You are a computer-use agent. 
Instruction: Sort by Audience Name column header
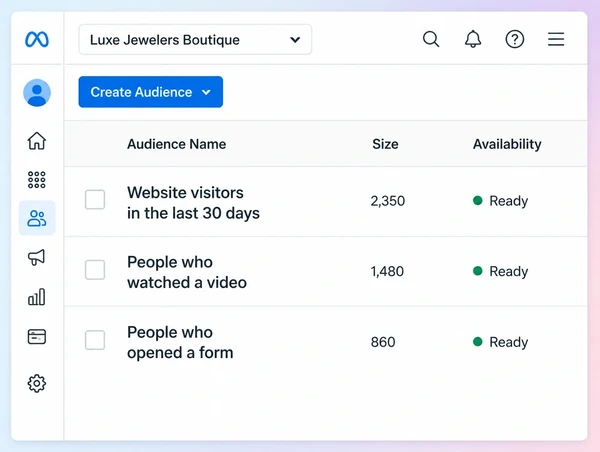tap(176, 144)
